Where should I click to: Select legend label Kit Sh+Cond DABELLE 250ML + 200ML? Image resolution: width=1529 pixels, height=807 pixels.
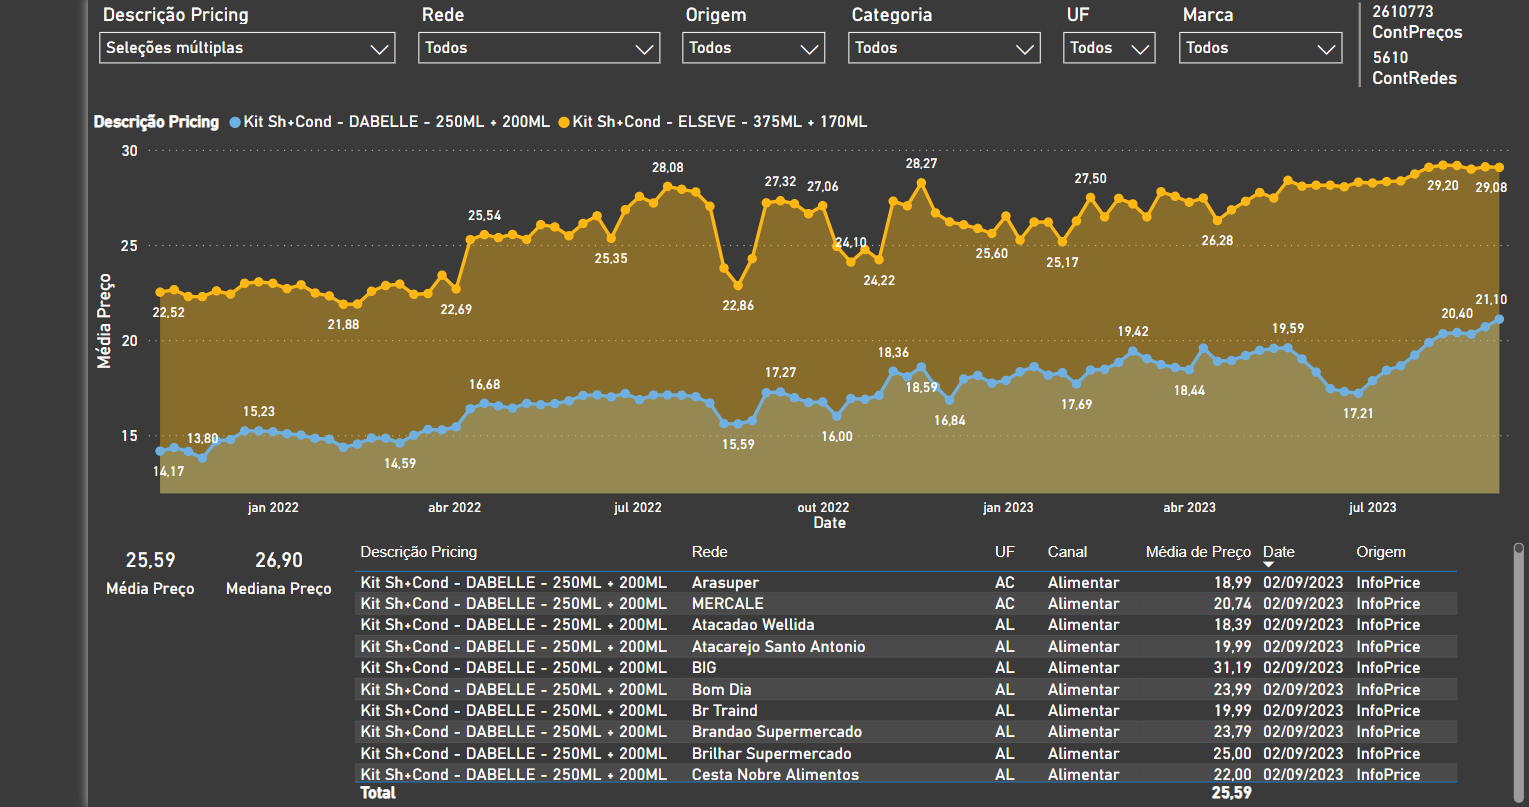coord(397,122)
